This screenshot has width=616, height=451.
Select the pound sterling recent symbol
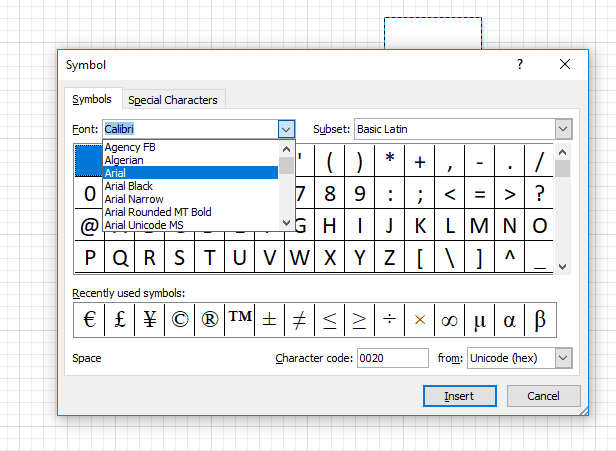click(x=120, y=320)
